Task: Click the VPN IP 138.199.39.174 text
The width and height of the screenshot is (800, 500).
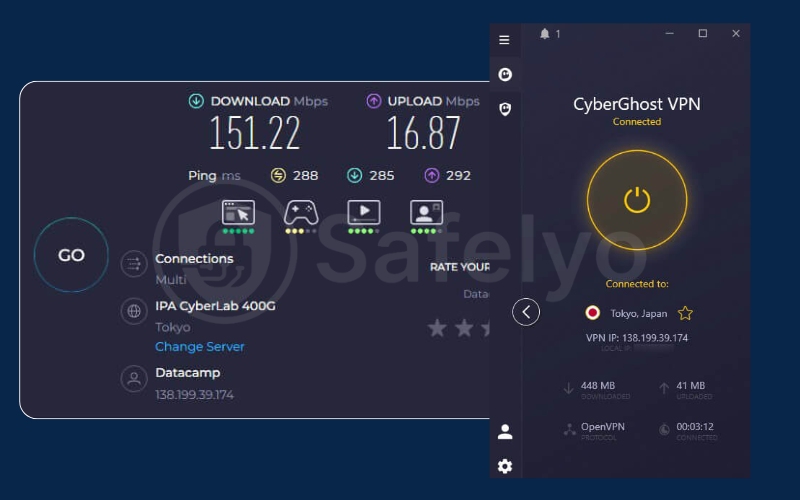Action: 637,338
